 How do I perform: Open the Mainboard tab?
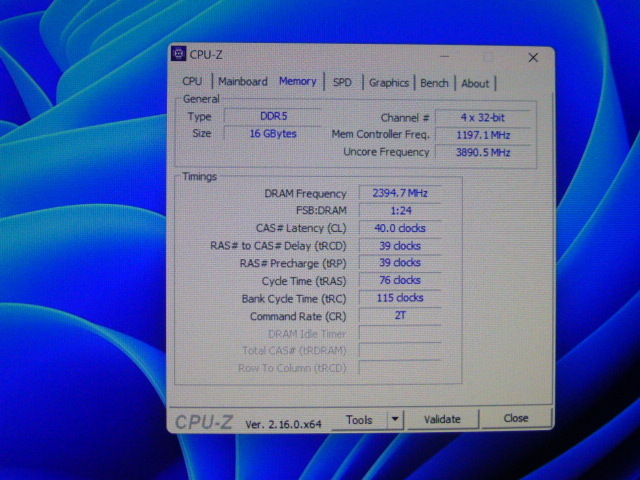(x=242, y=82)
